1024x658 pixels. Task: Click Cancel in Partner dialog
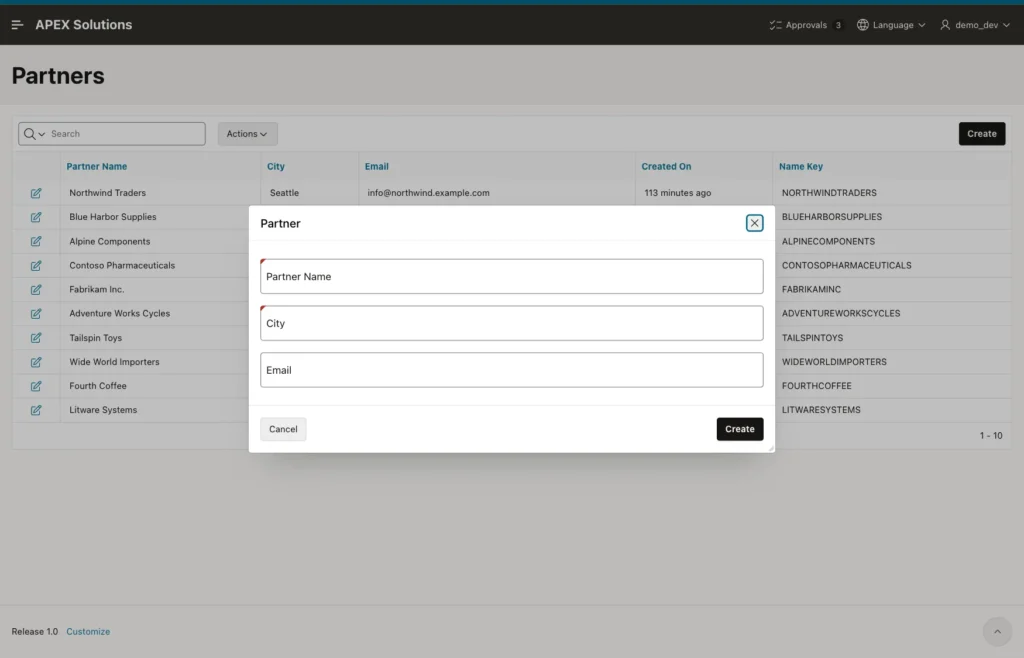point(283,429)
